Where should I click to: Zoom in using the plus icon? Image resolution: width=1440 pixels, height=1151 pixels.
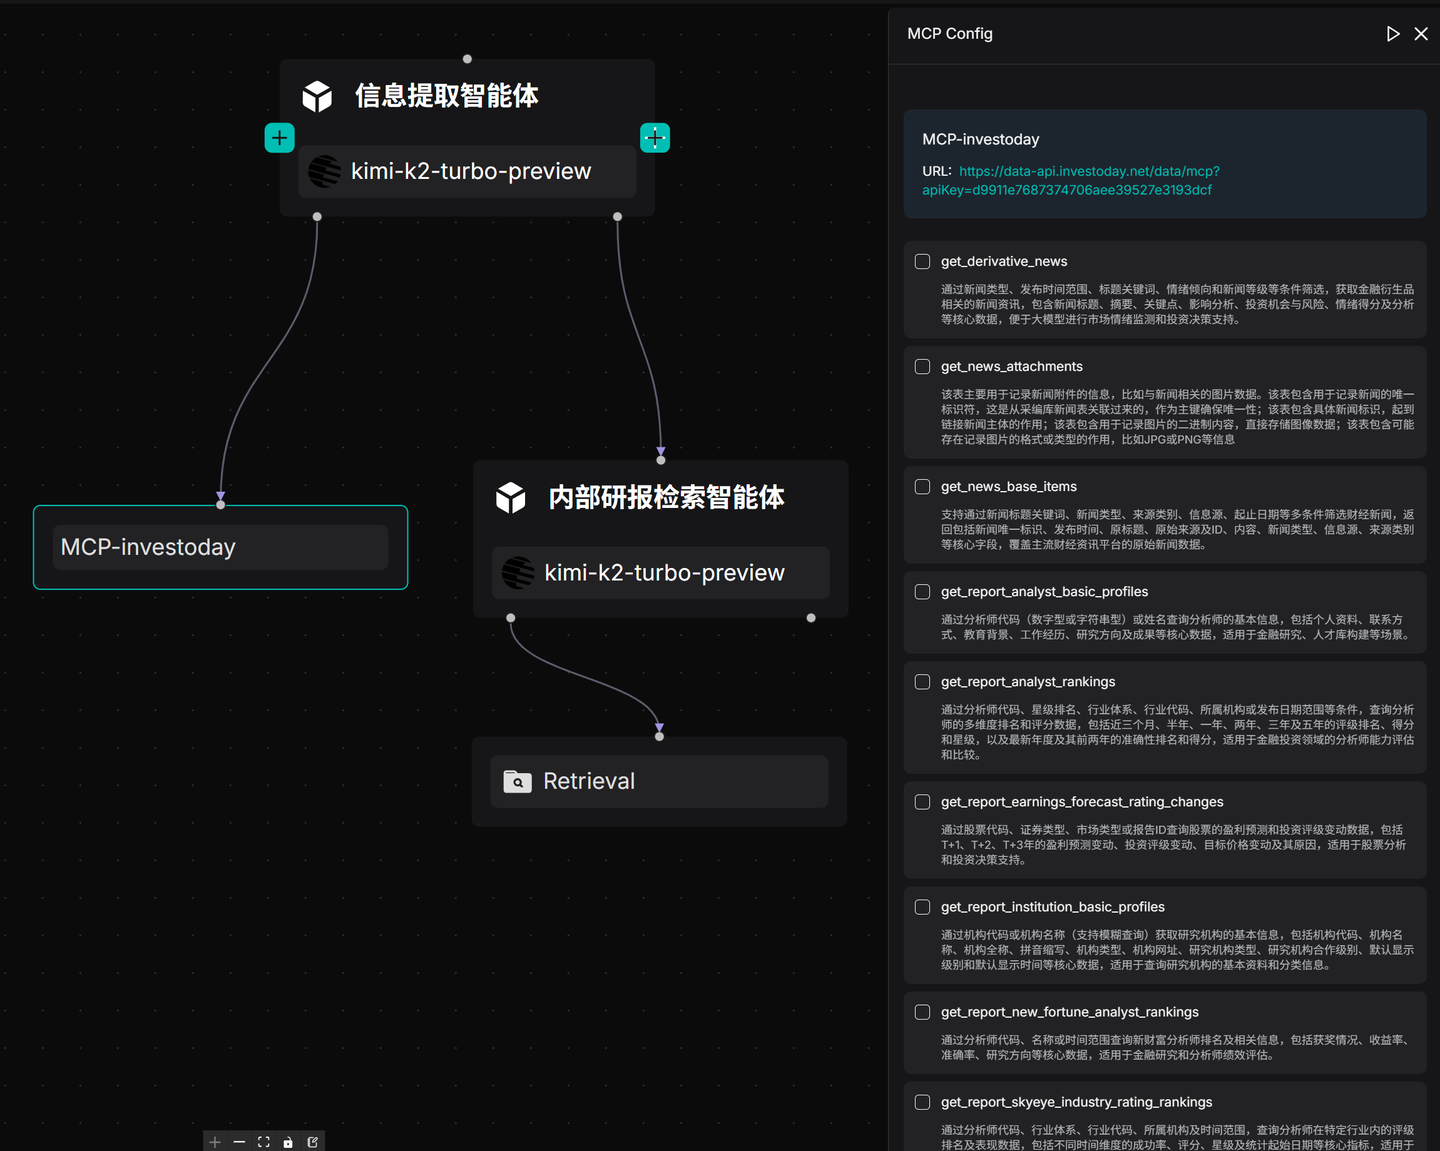coord(214,1141)
